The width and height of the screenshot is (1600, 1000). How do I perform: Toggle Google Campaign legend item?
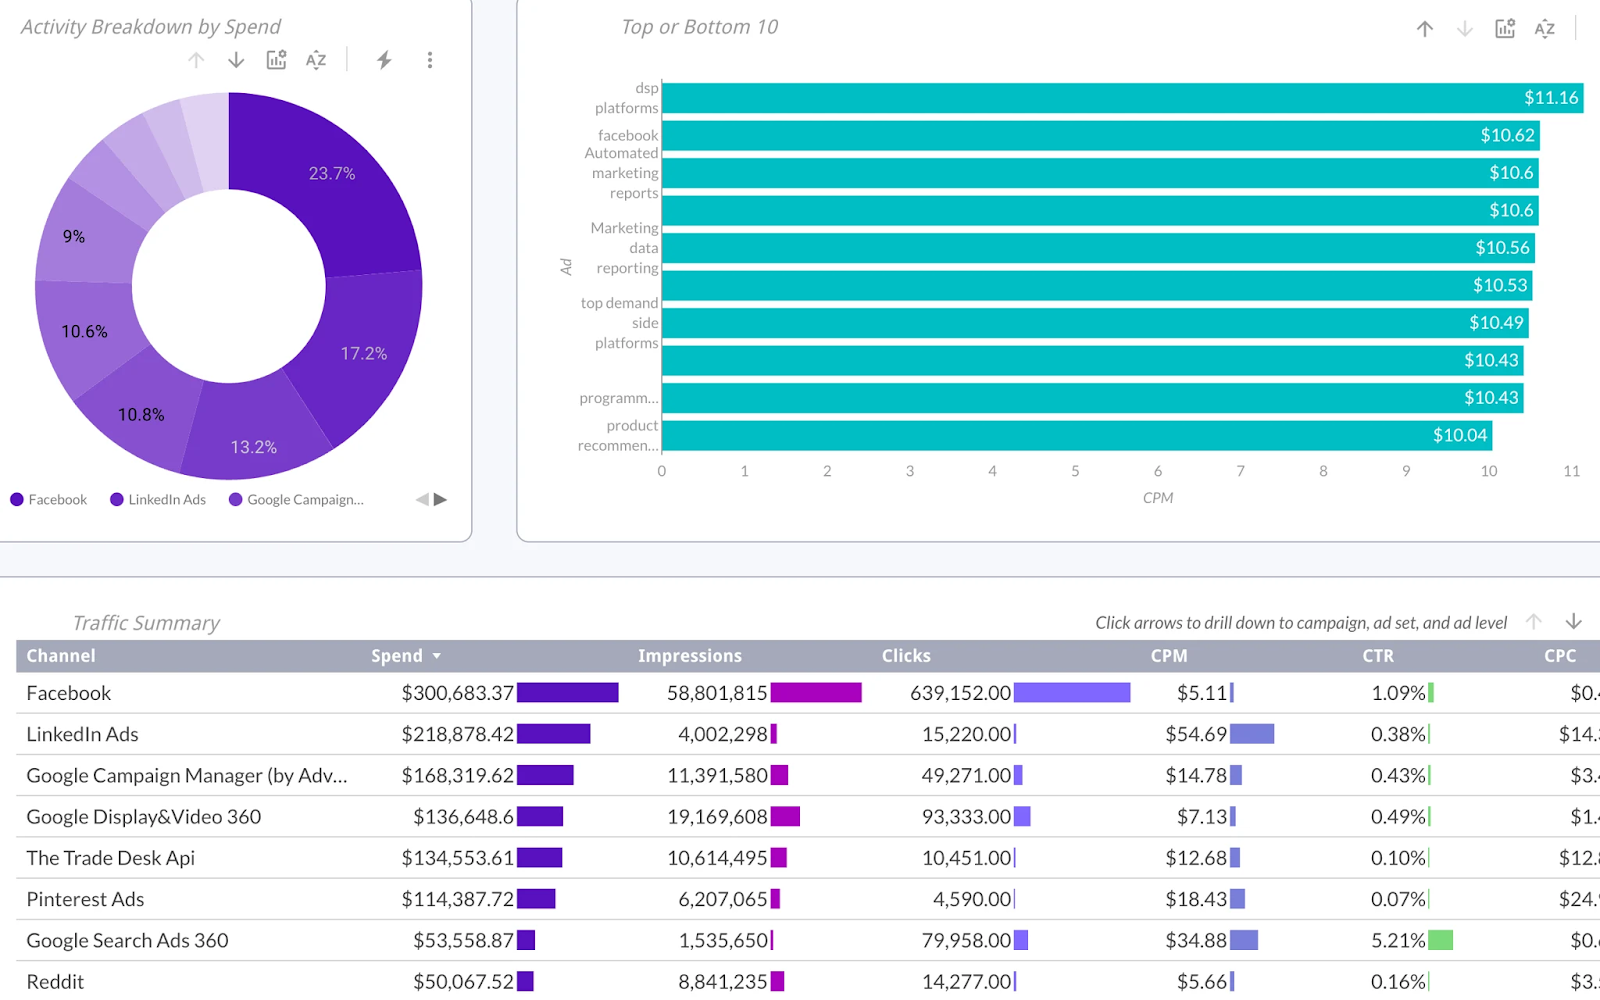[x=296, y=500]
